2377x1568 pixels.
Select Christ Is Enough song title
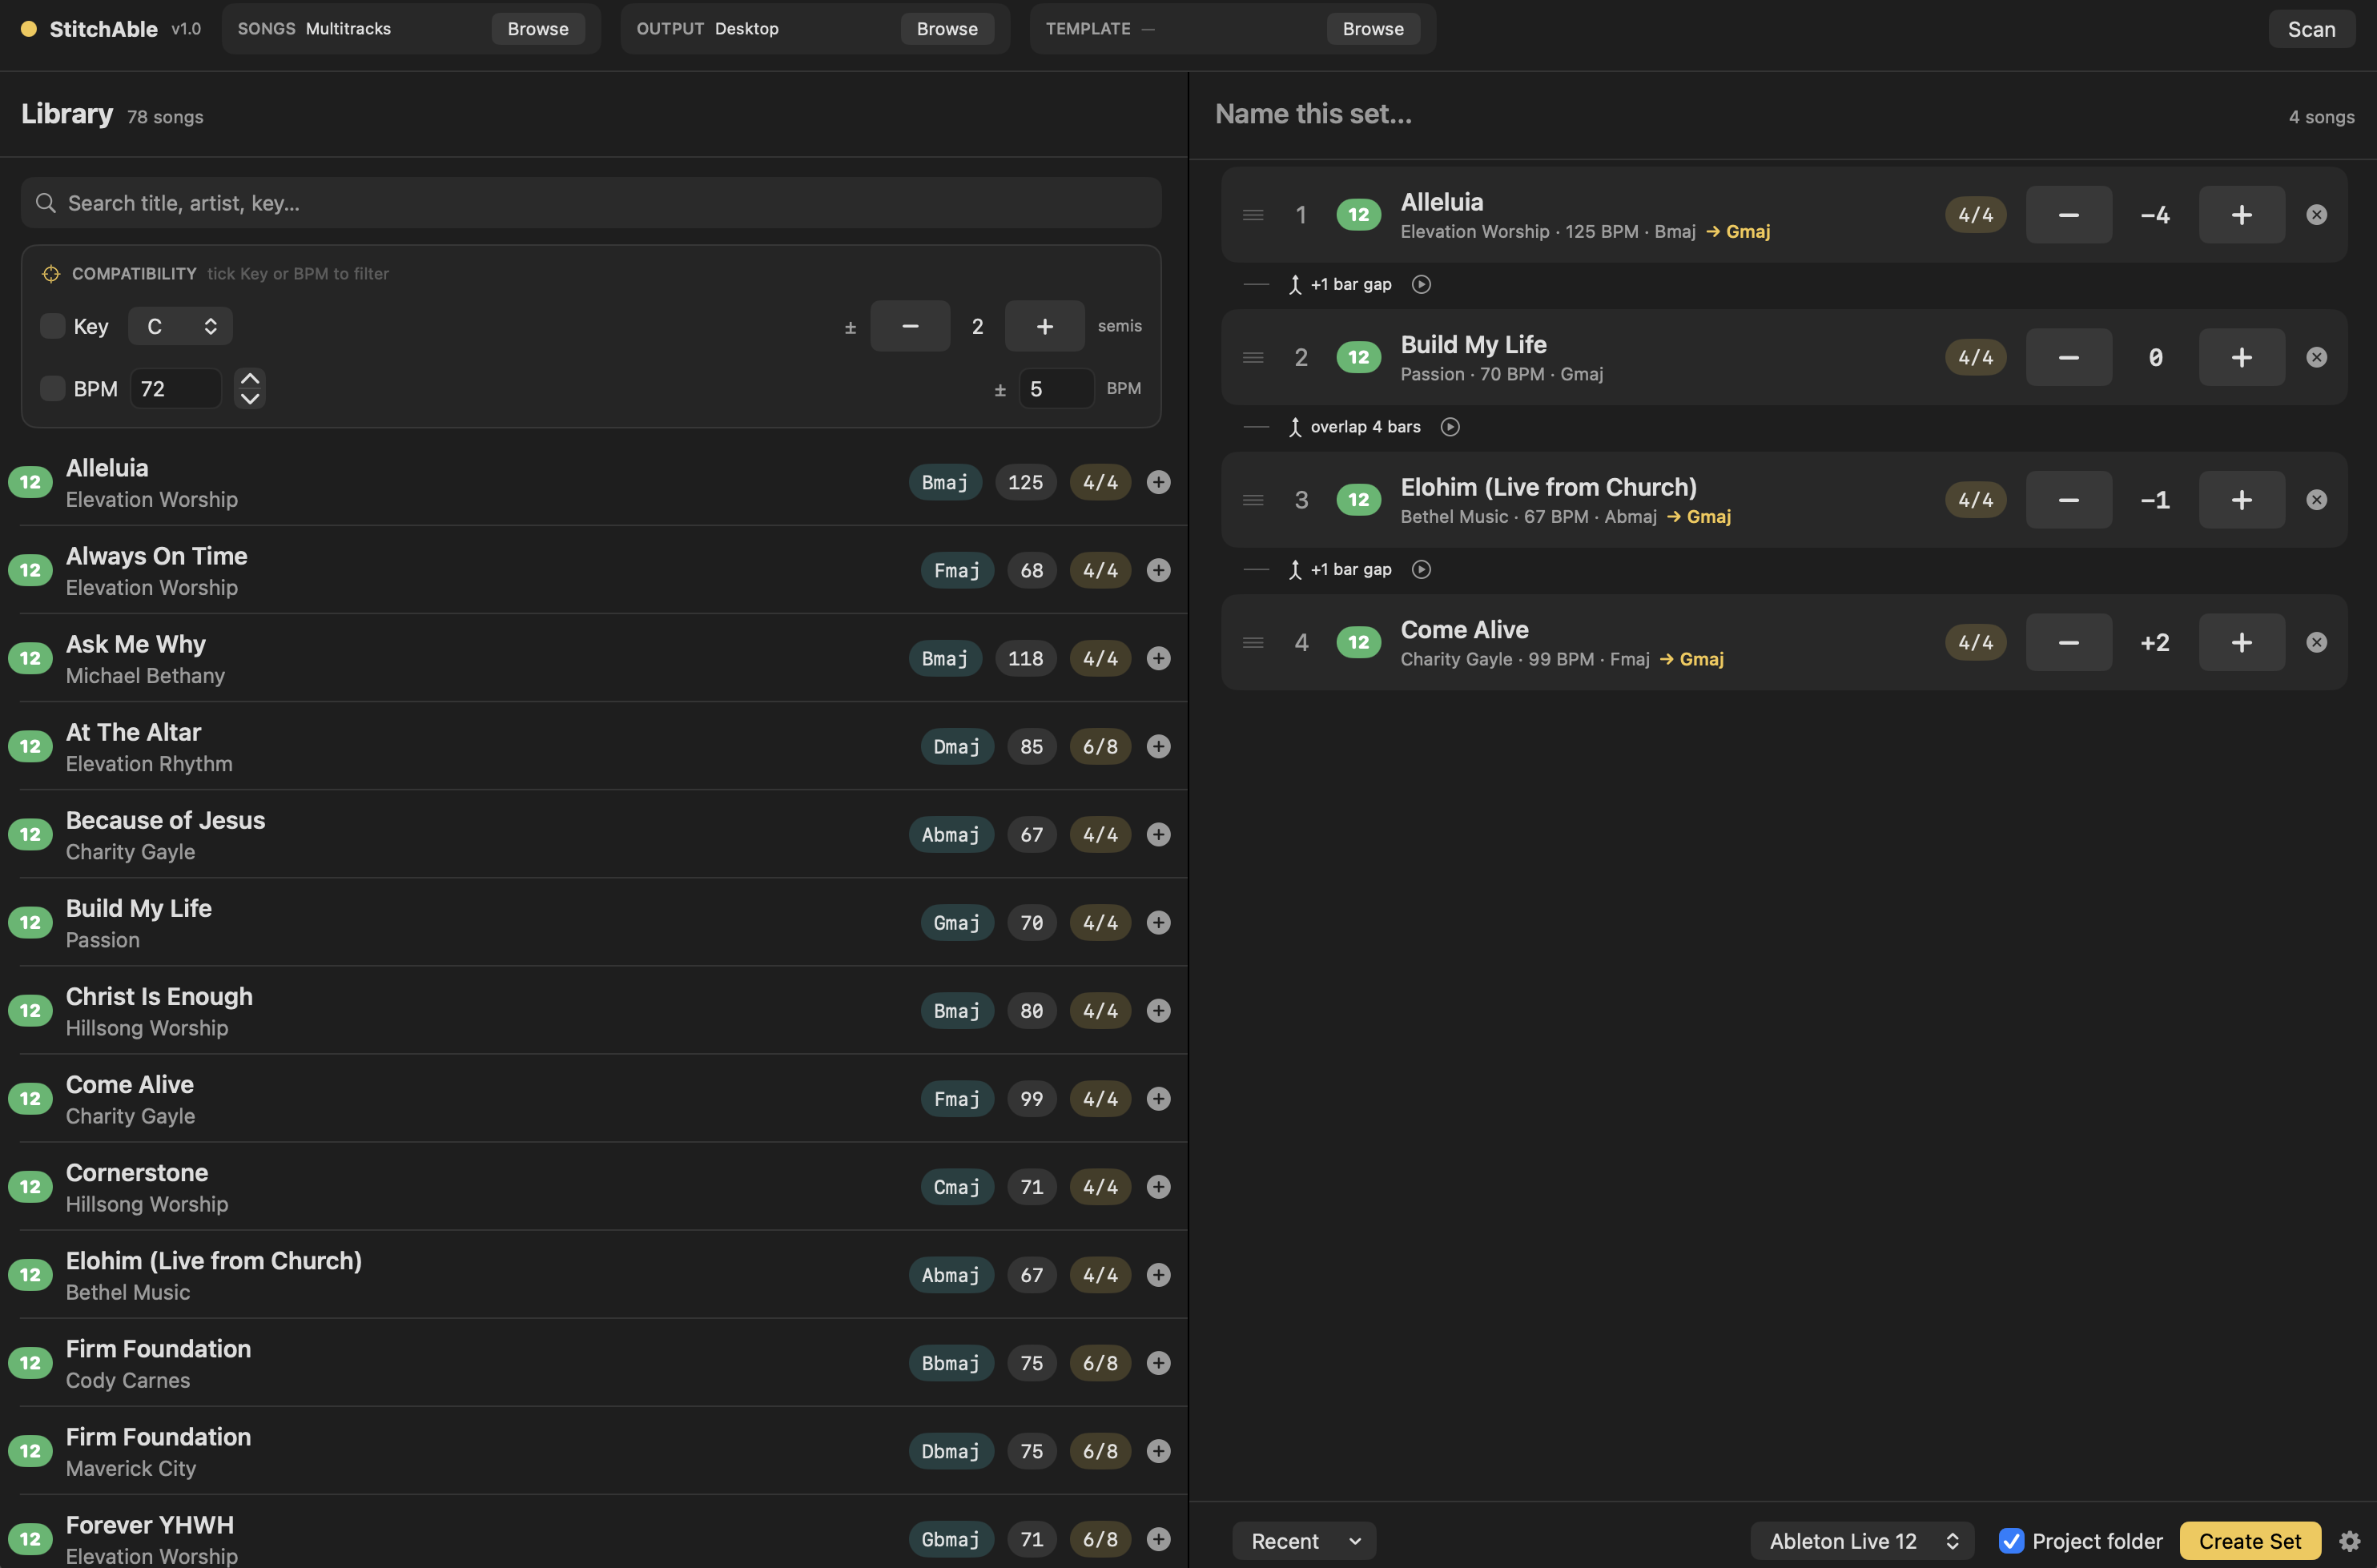point(159,996)
